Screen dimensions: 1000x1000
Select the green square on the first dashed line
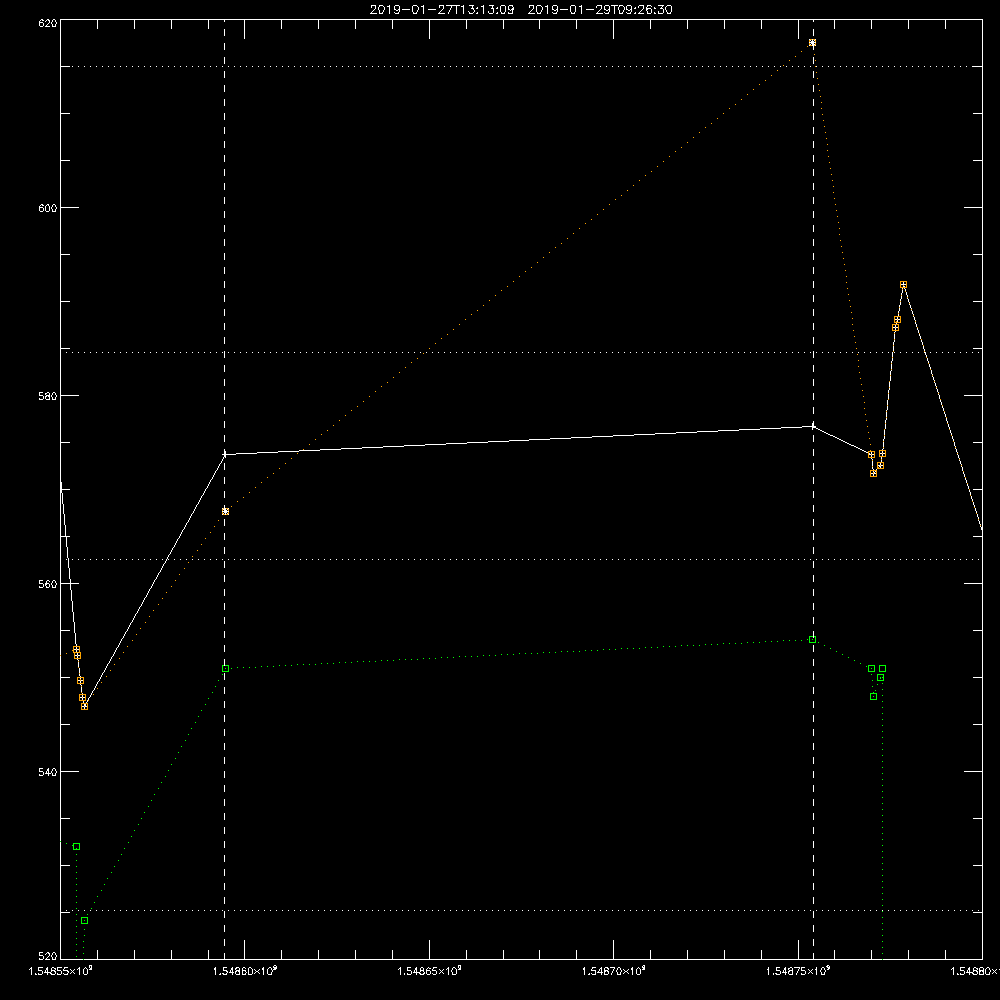(225, 668)
